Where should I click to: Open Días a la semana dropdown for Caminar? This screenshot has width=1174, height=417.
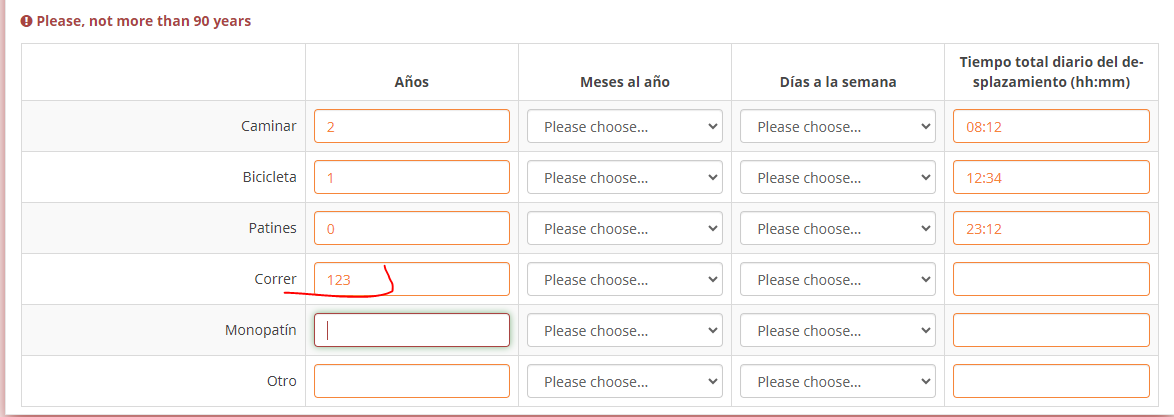(837, 127)
